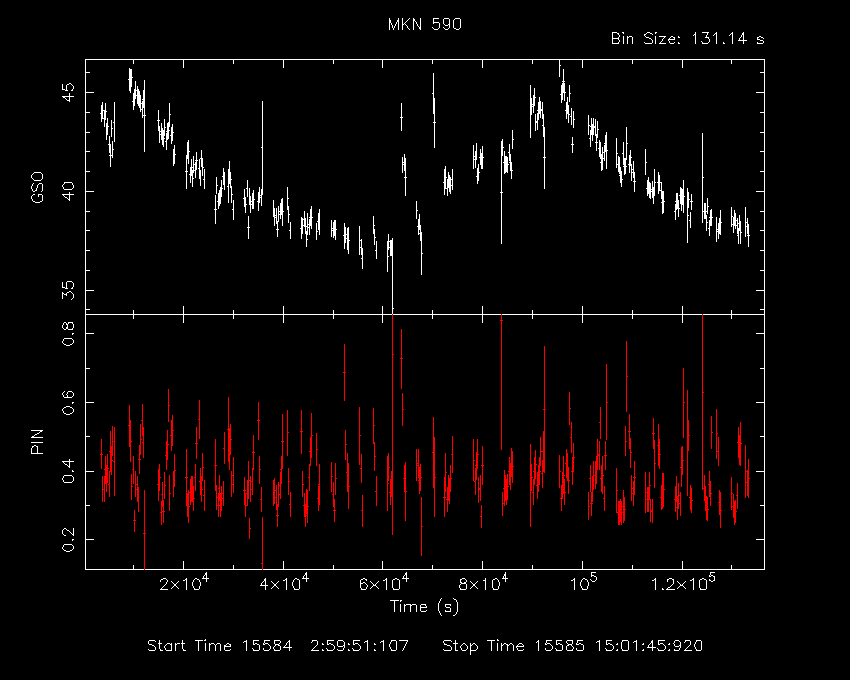Screen dimensions: 850x680
Task: Click the x-axis tick label "10^5"
Action: click(583, 583)
